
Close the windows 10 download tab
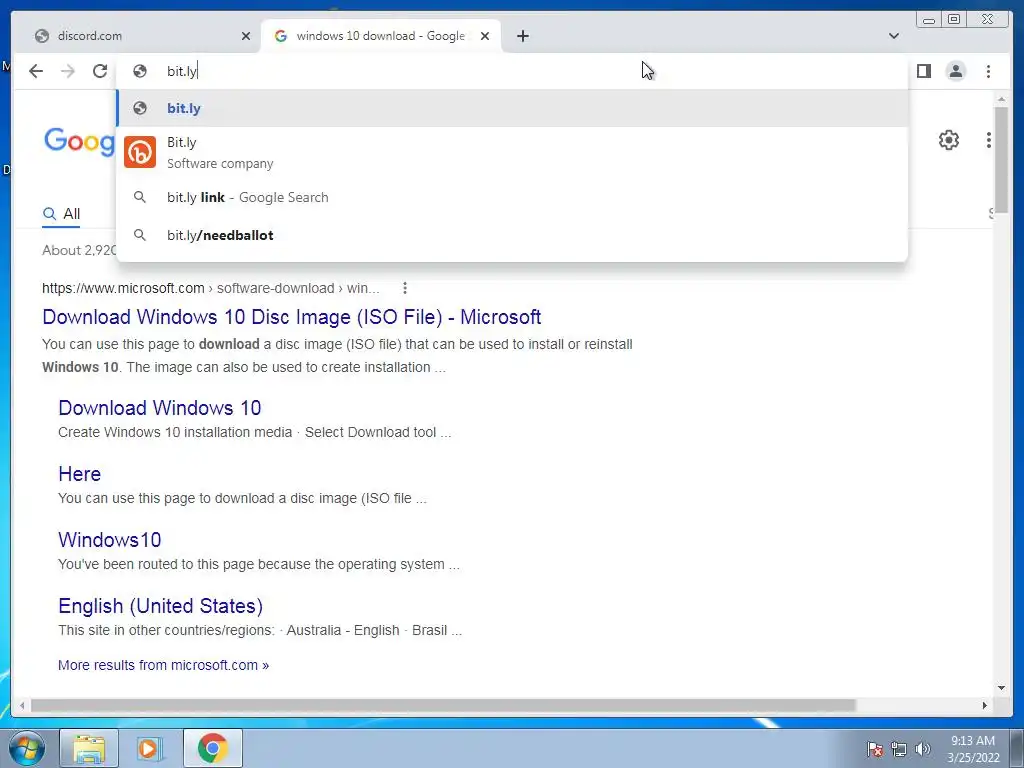coord(485,36)
